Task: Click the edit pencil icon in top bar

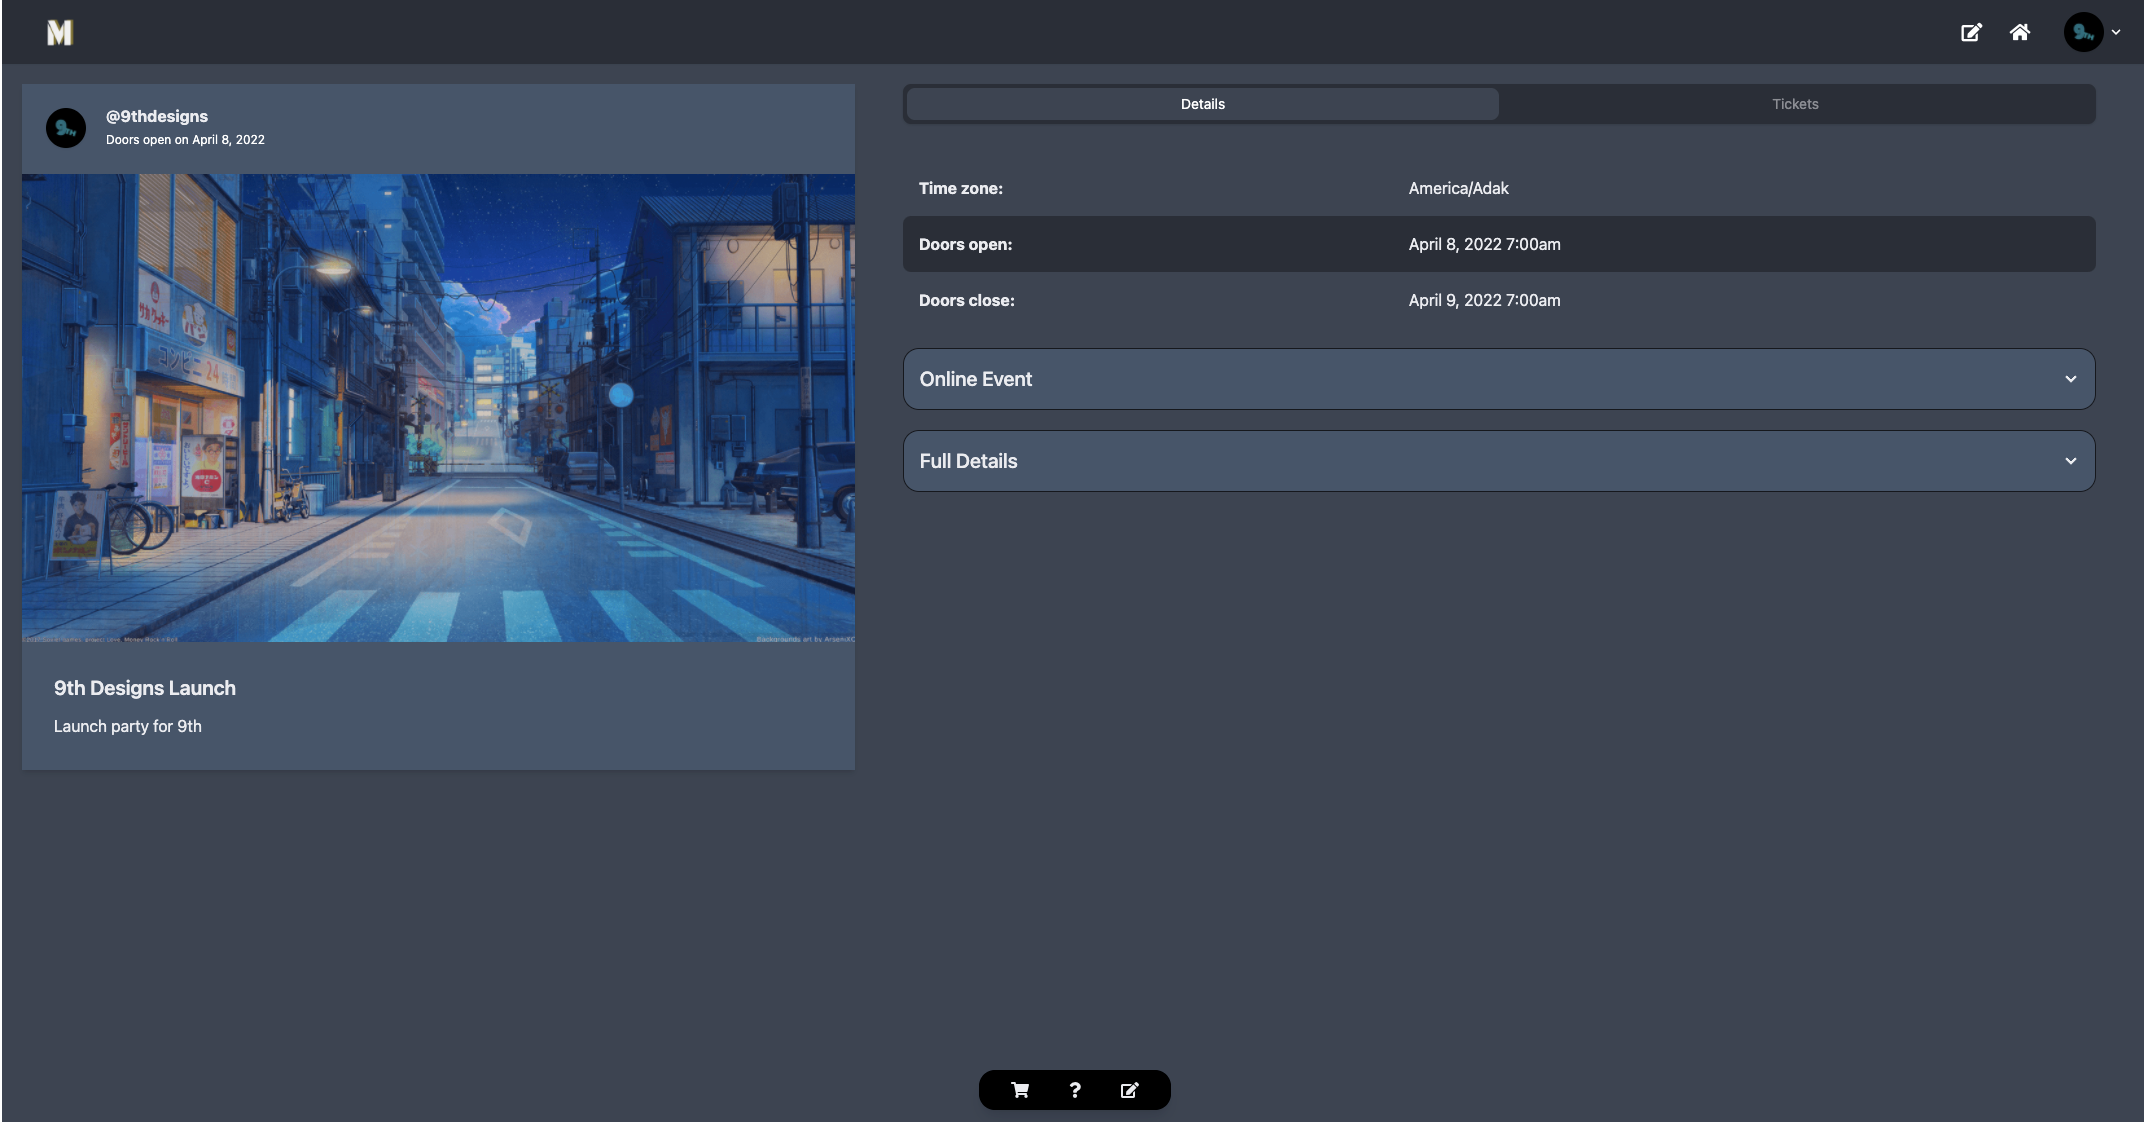Action: [x=1970, y=33]
